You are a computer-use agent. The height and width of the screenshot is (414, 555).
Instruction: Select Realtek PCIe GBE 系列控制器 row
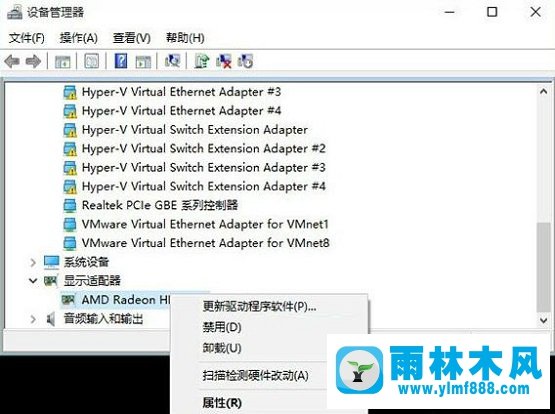tap(160, 206)
